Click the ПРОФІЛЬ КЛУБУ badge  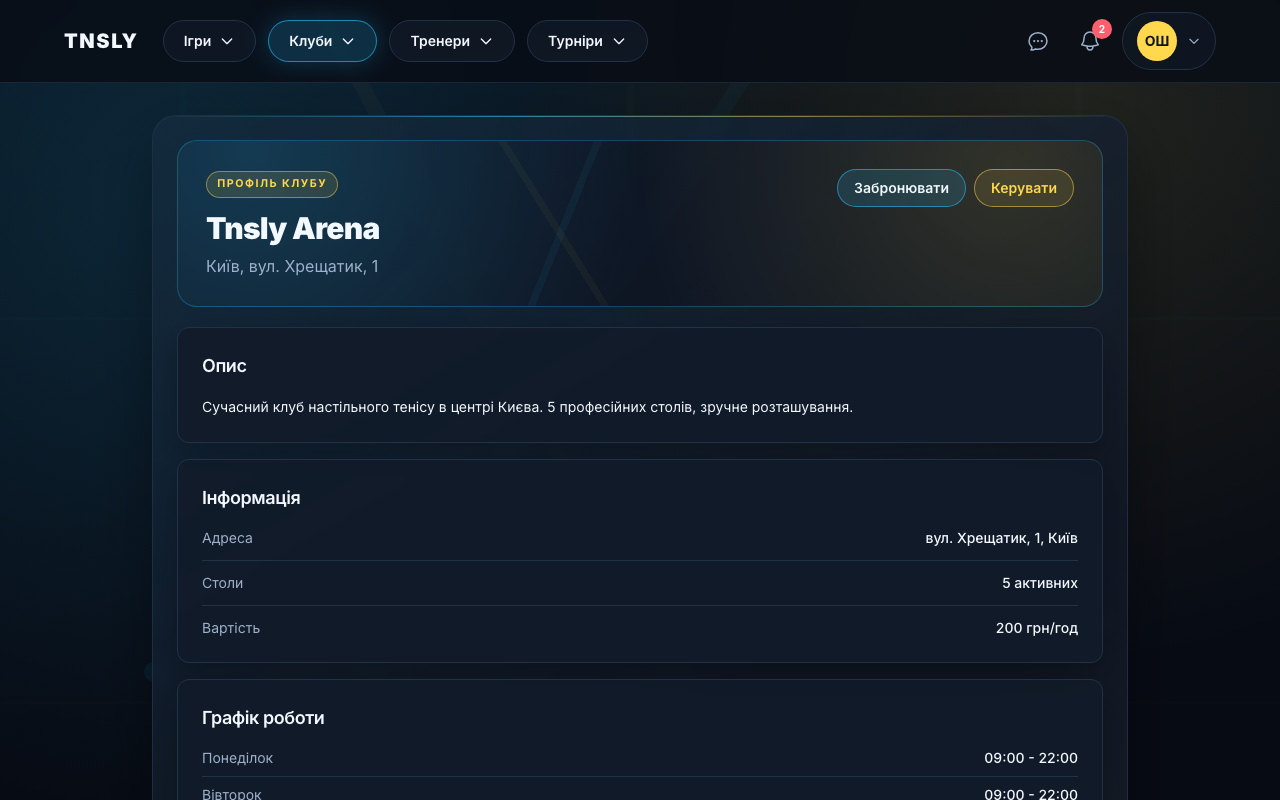272,184
